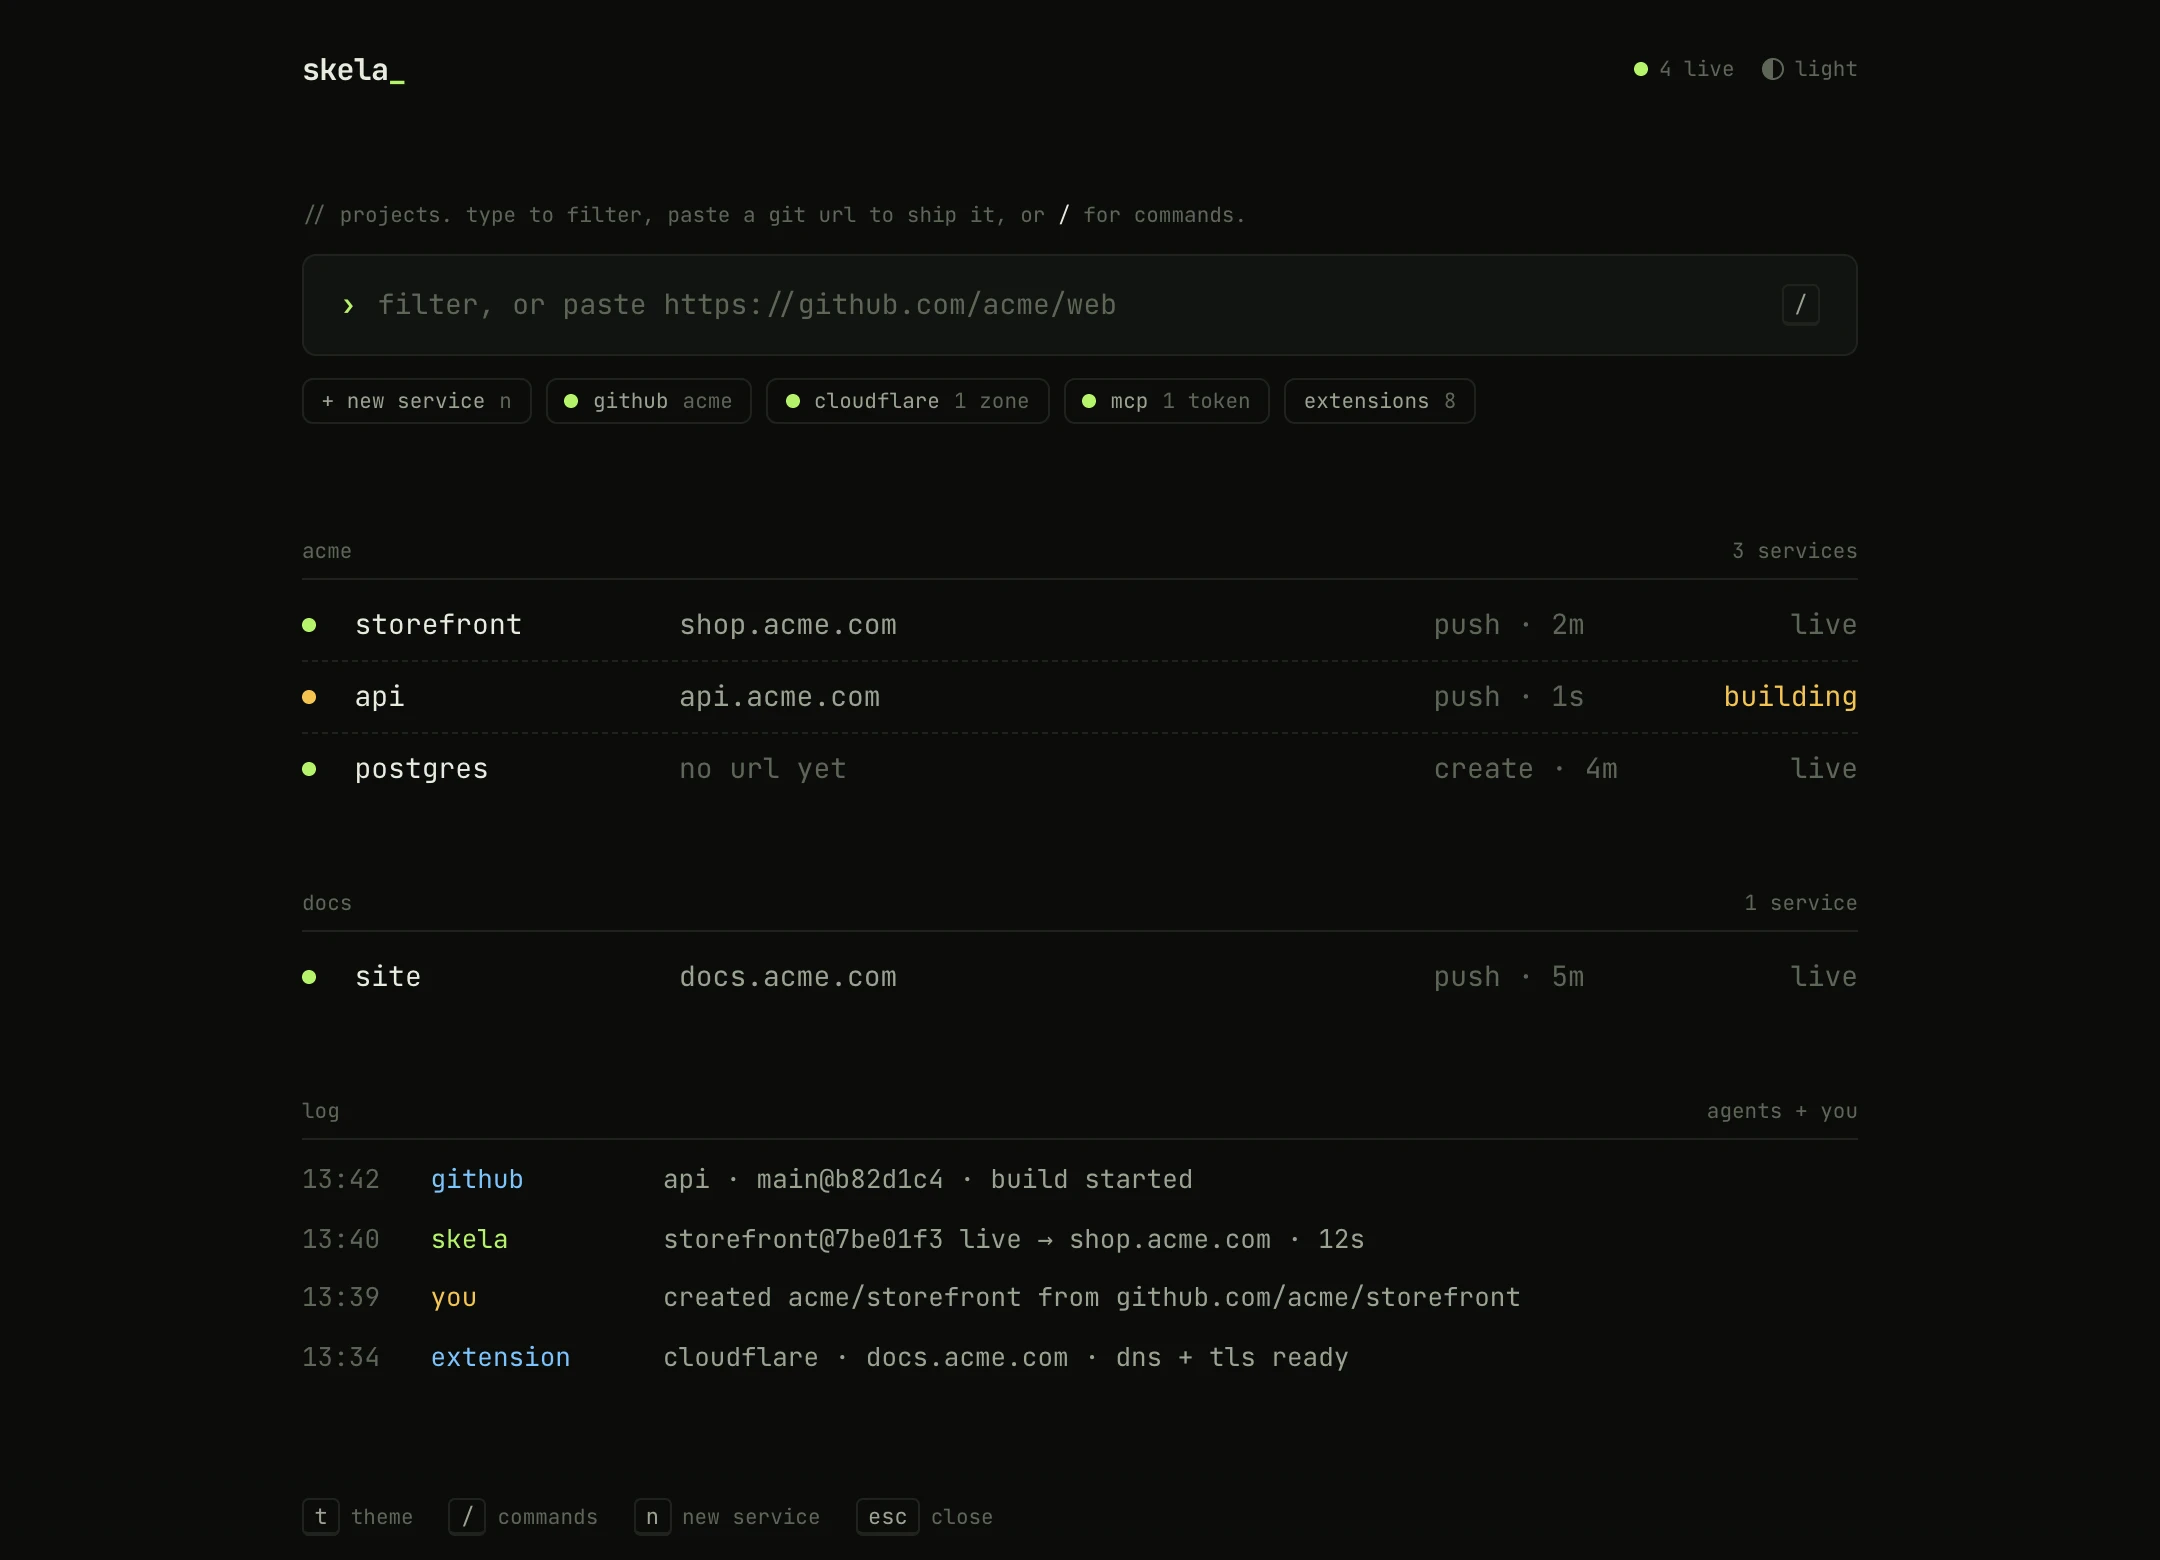
Task: Open the extensions 8 chip
Action: (x=1379, y=401)
